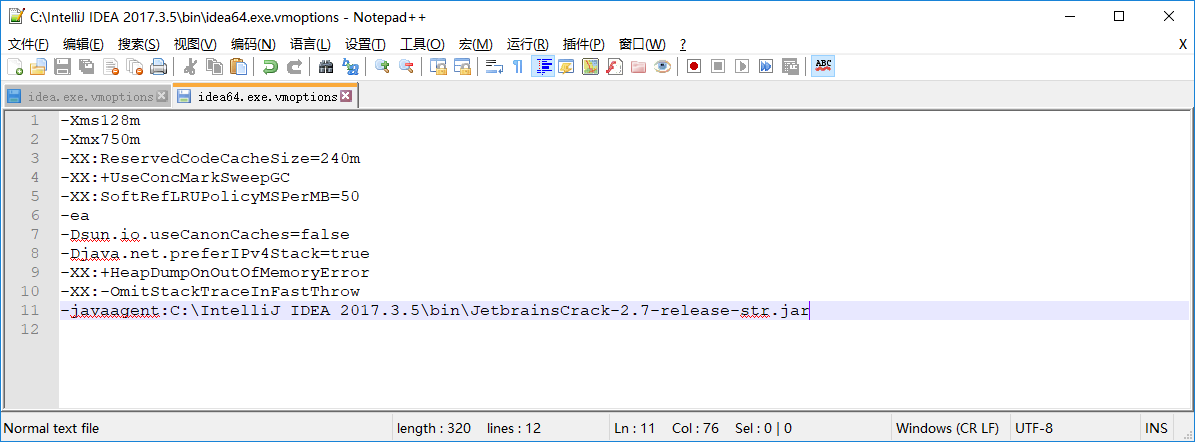Open the 插件(P) menu

584,44
